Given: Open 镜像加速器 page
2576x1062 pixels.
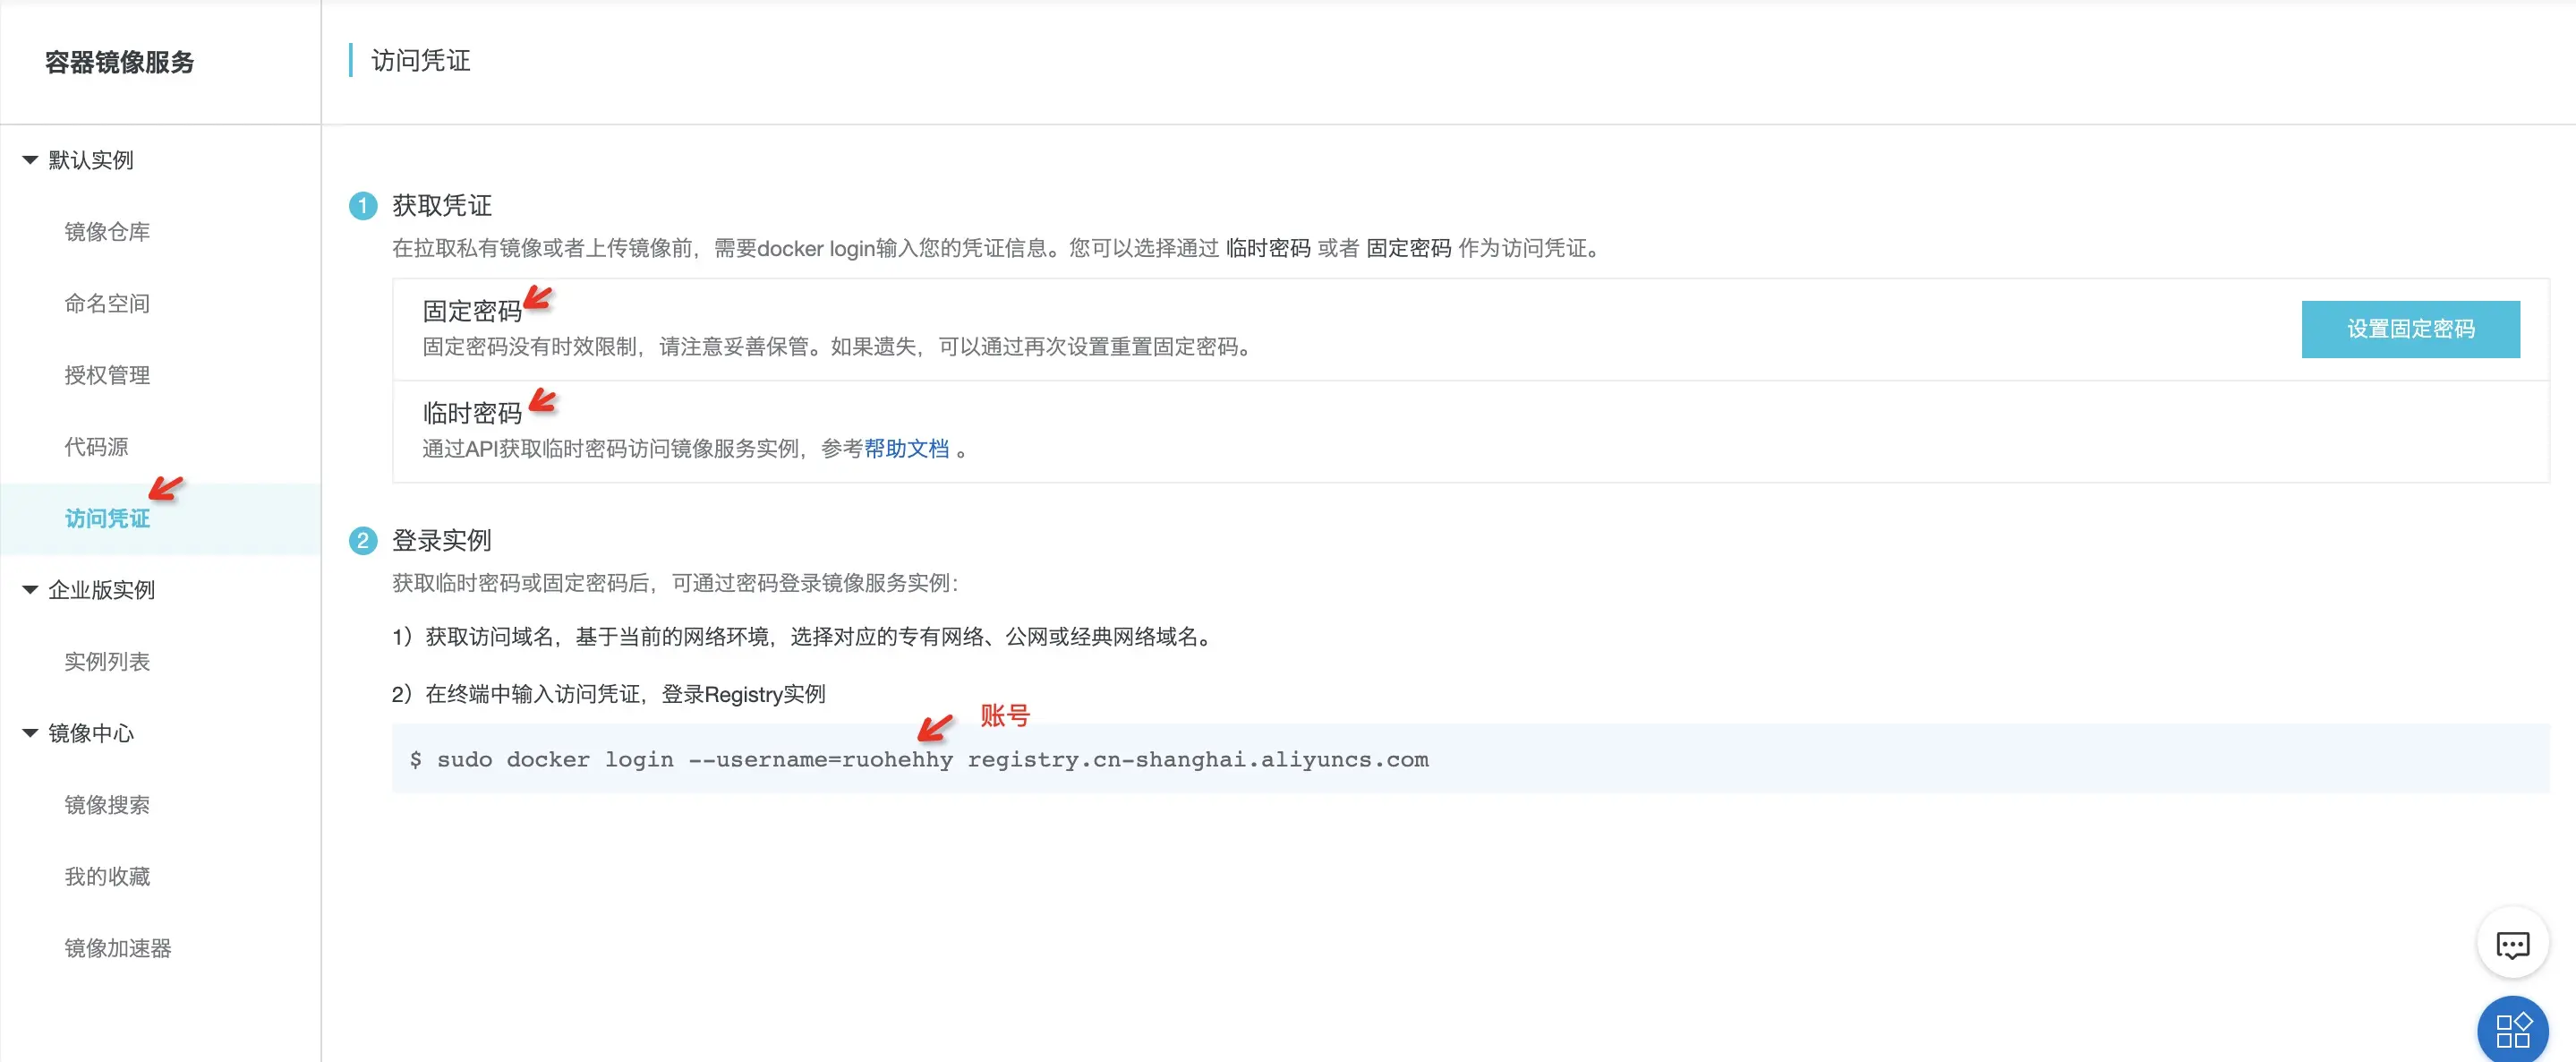Looking at the screenshot, I should click(x=118, y=948).
